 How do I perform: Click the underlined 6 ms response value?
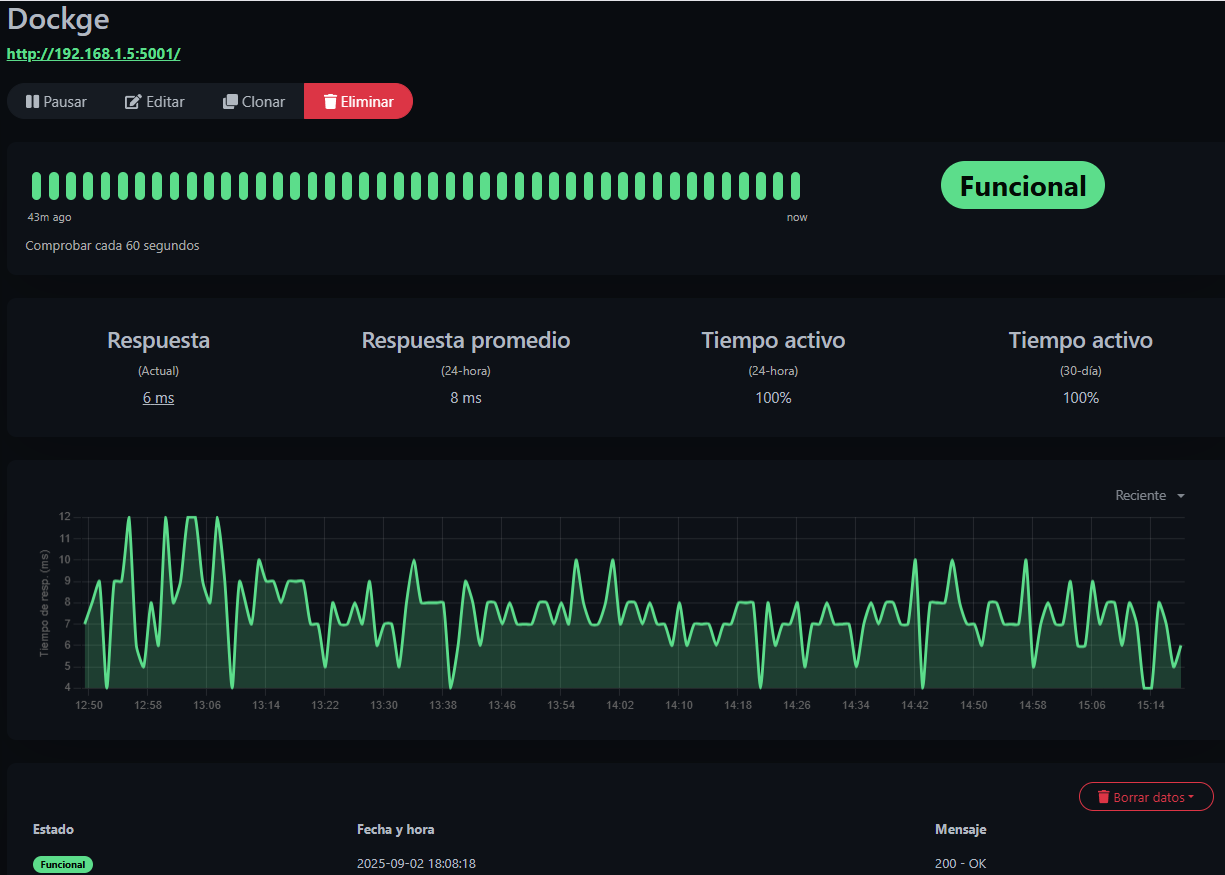(158, 398)
